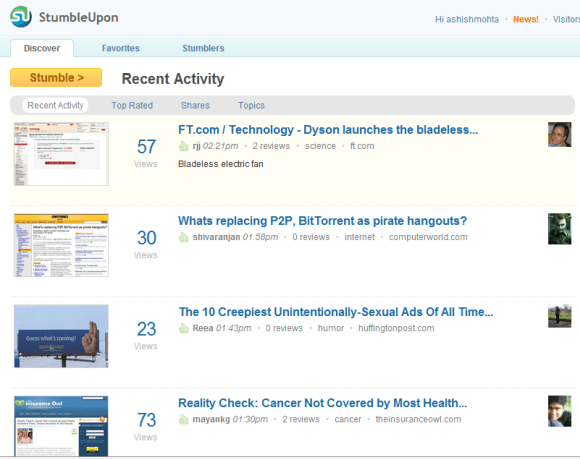Click username shivaranjan

pos(216,237)
